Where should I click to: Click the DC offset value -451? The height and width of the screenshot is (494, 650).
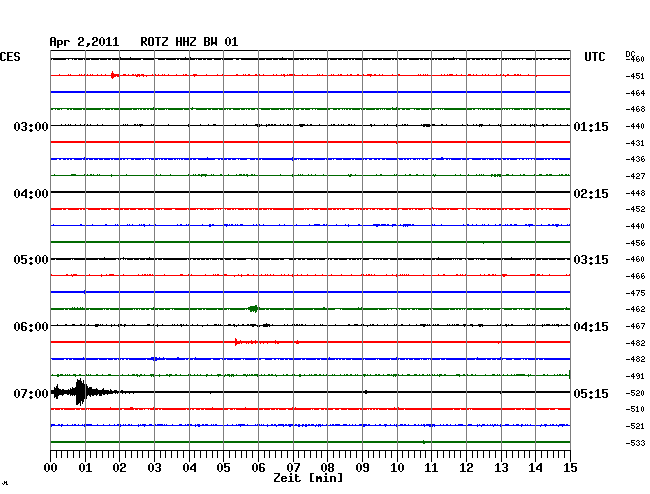coord(635,76)
